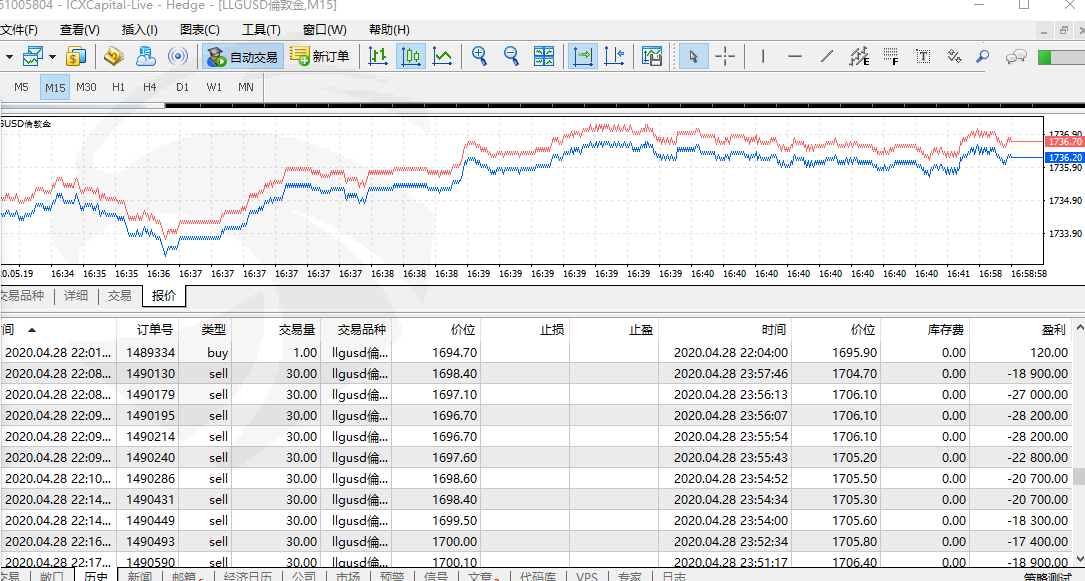Screen dimensions: 1085x581
Task: Draw a trendline with the diagonal line tool
Action: 827,56
